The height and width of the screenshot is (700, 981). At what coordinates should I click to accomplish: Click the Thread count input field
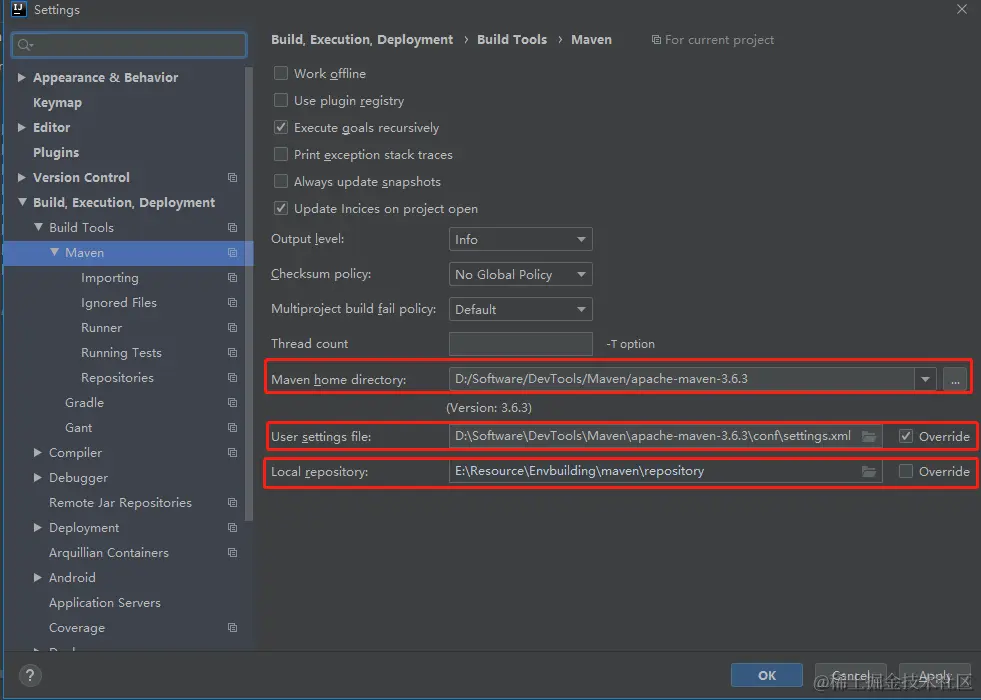coord(521,344)
